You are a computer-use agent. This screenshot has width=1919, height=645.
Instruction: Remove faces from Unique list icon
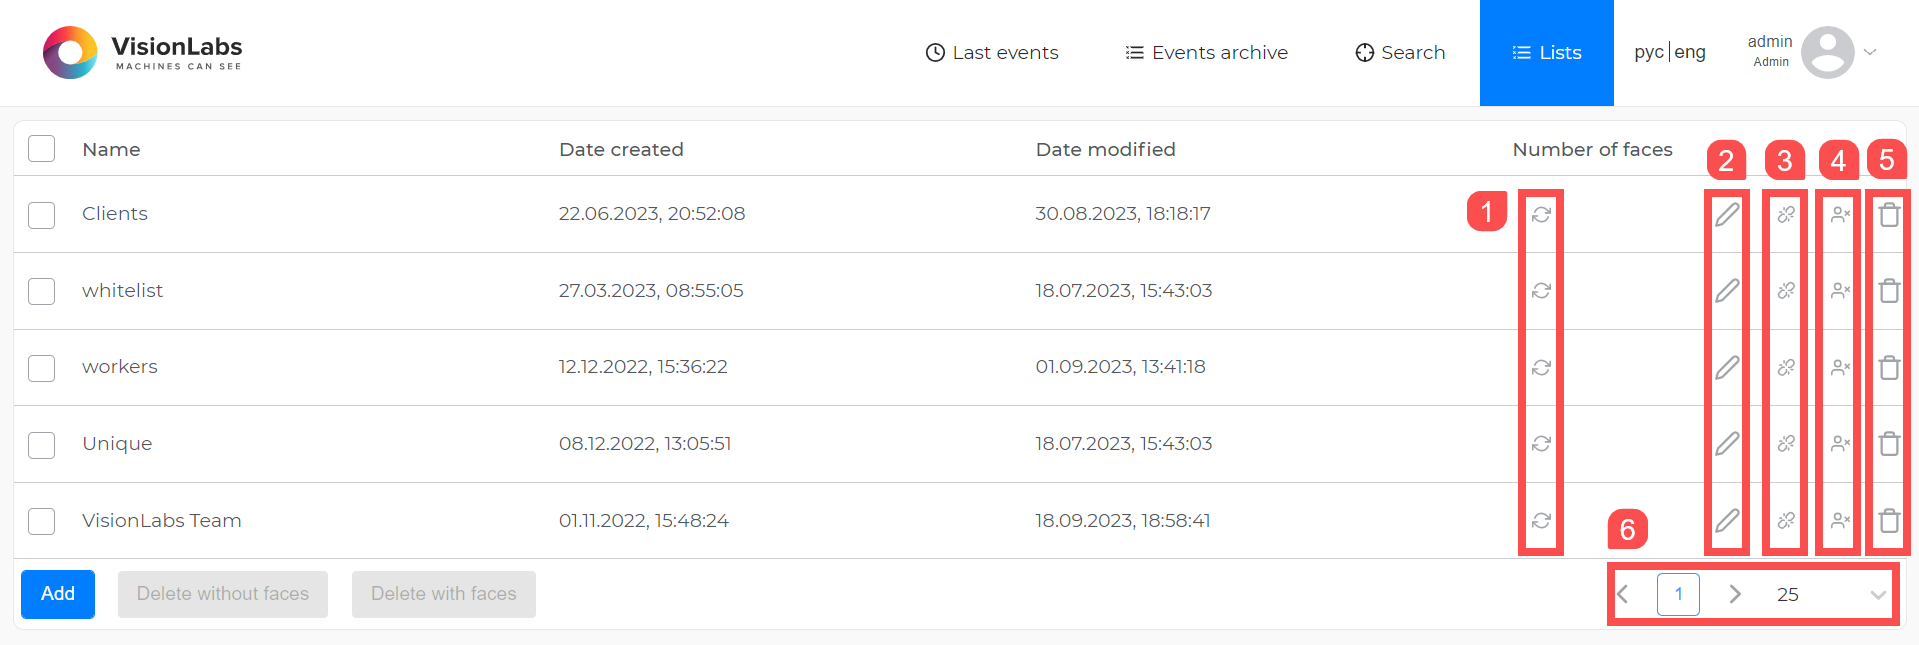pos(1840,444)
